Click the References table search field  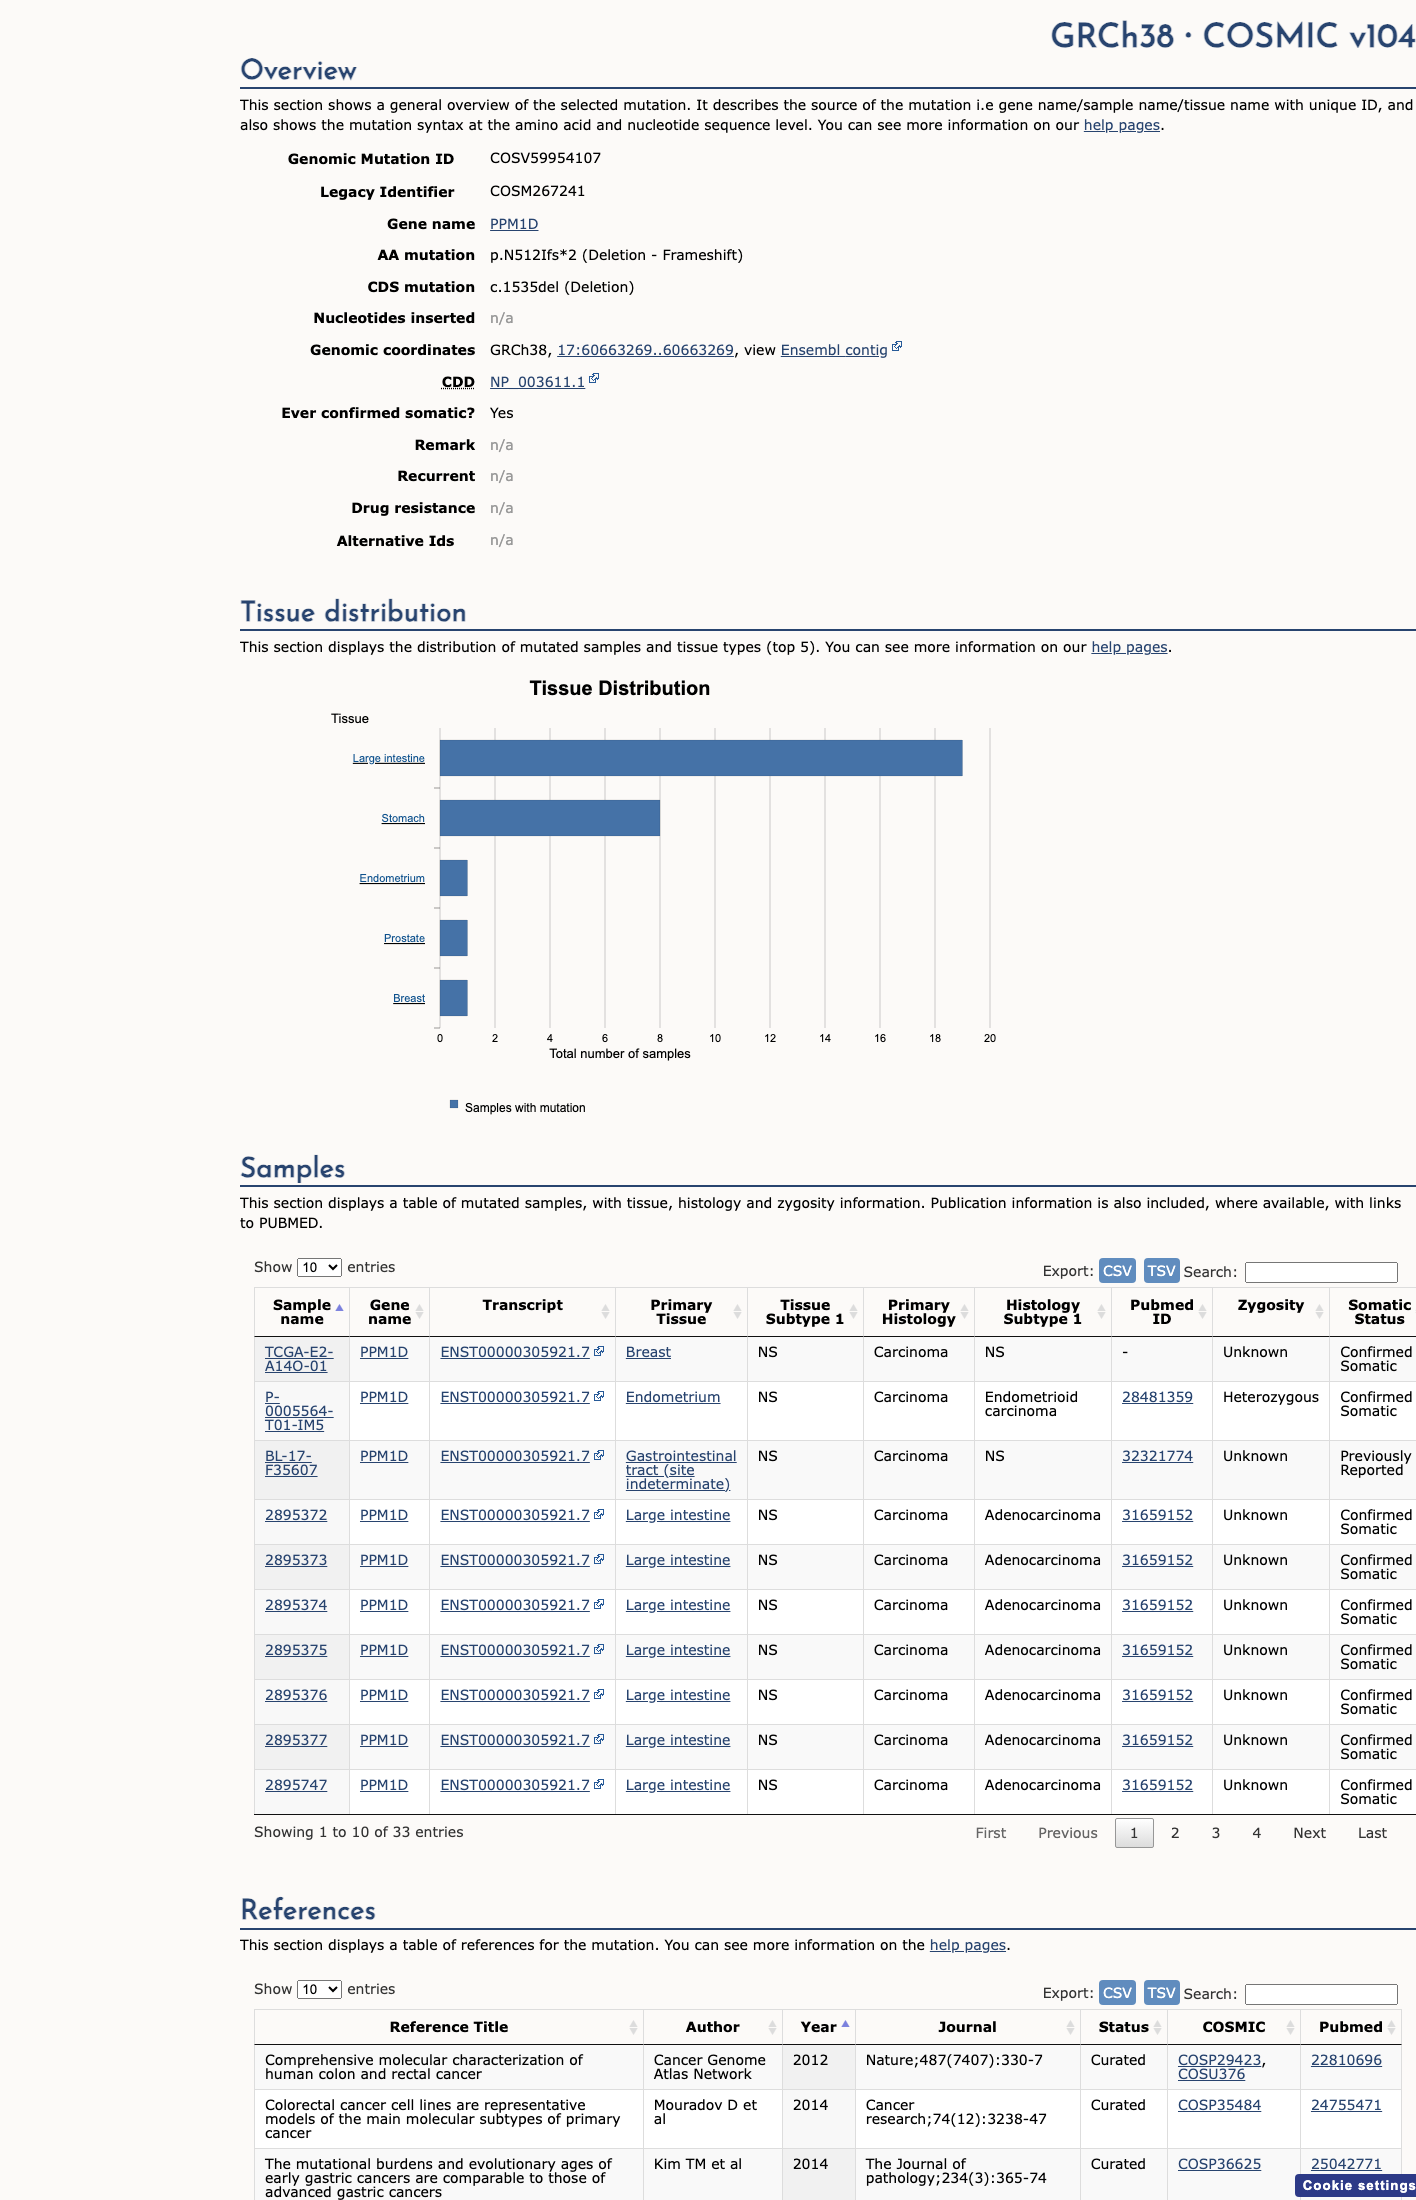1321,1994
